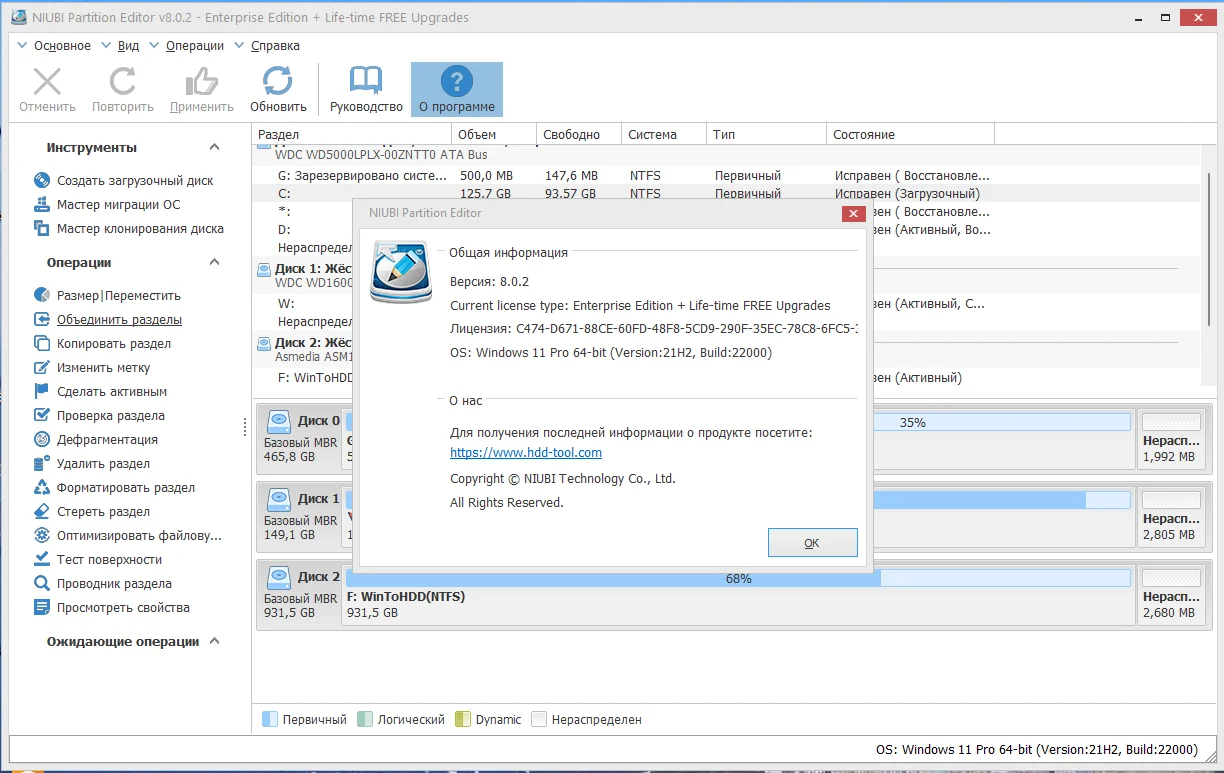Collapse the Инструменты section
This screenshot has height=773, width=1224.
tap(214, 148)
